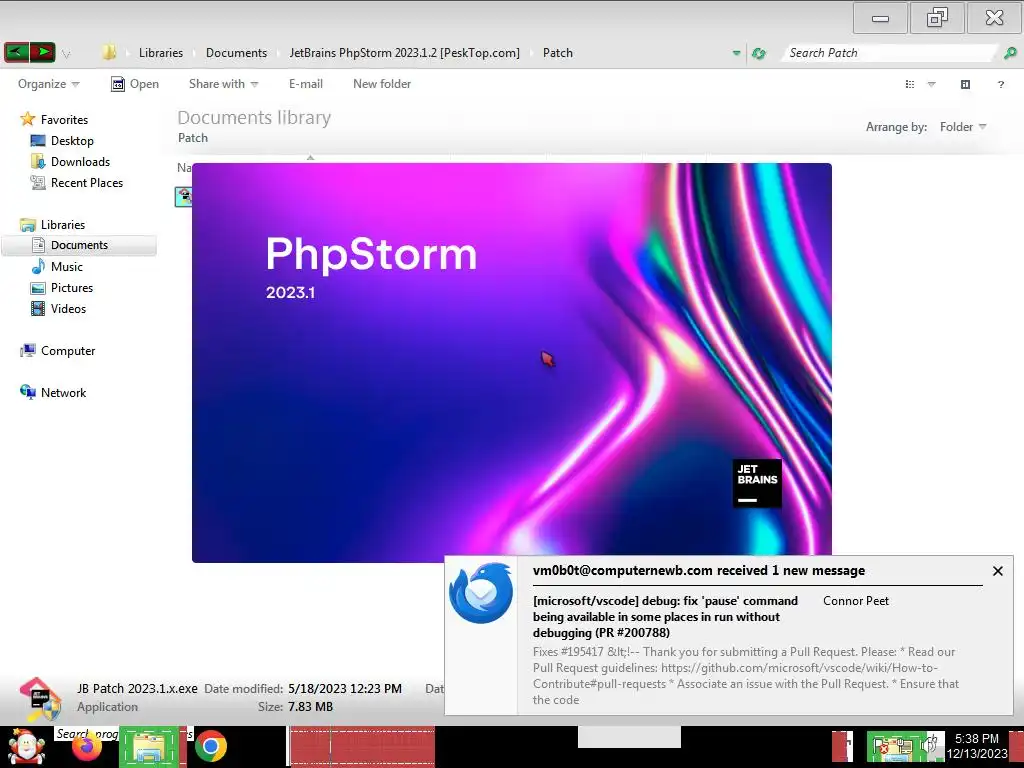1024x768 pixels.
Task: Focus the Search Patch box
Action: [x=891, y=53]
